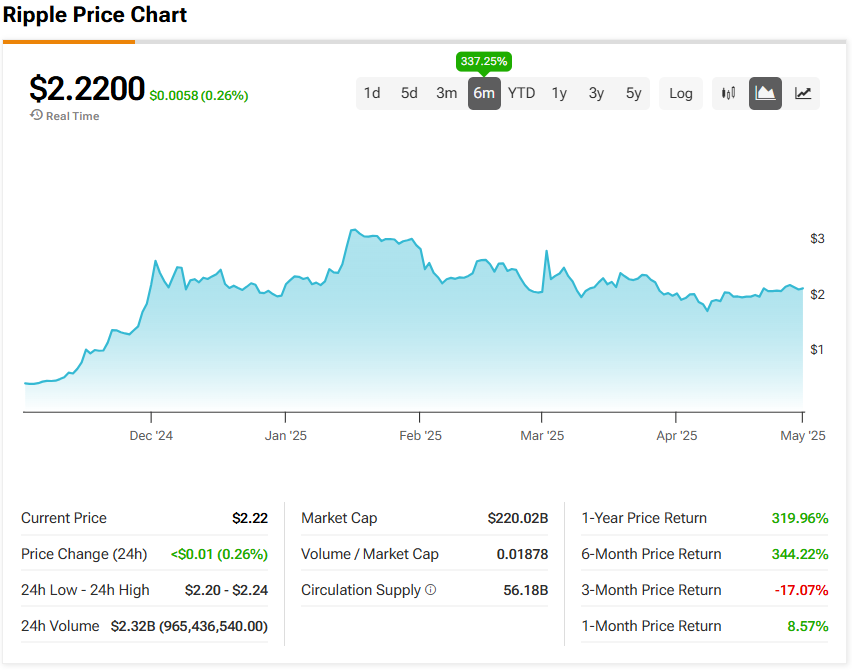Image resolution: width=852 pixels, height=670 pixels.
Task: Click the -17.07% return value
Action: [x=801, y=590]
